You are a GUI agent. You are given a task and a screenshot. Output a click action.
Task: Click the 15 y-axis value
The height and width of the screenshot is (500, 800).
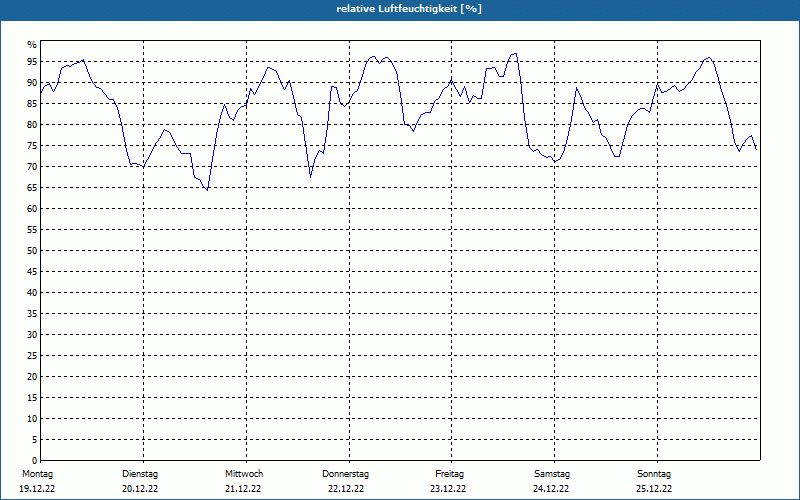(32, 398)
